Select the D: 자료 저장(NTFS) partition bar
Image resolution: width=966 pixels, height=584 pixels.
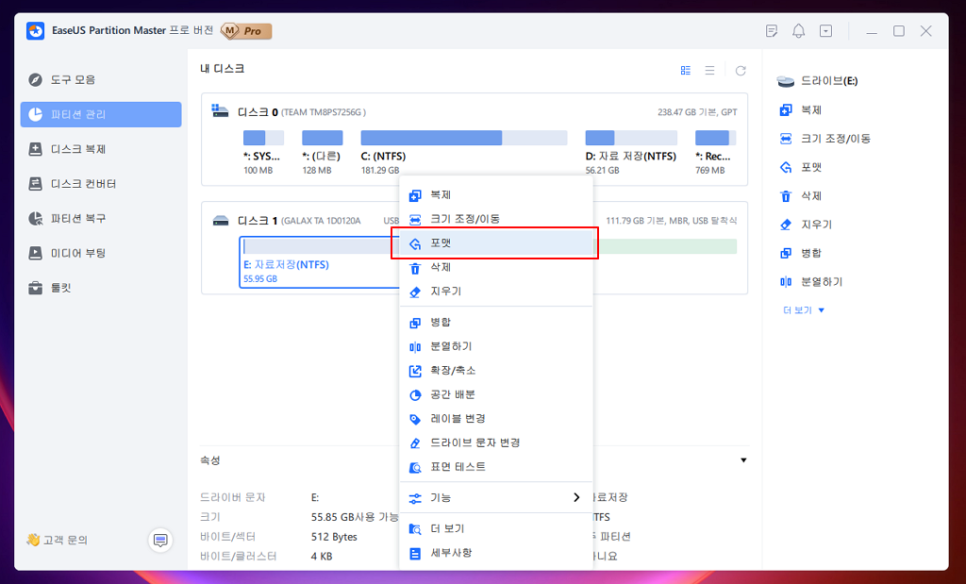tap(631, 137)
